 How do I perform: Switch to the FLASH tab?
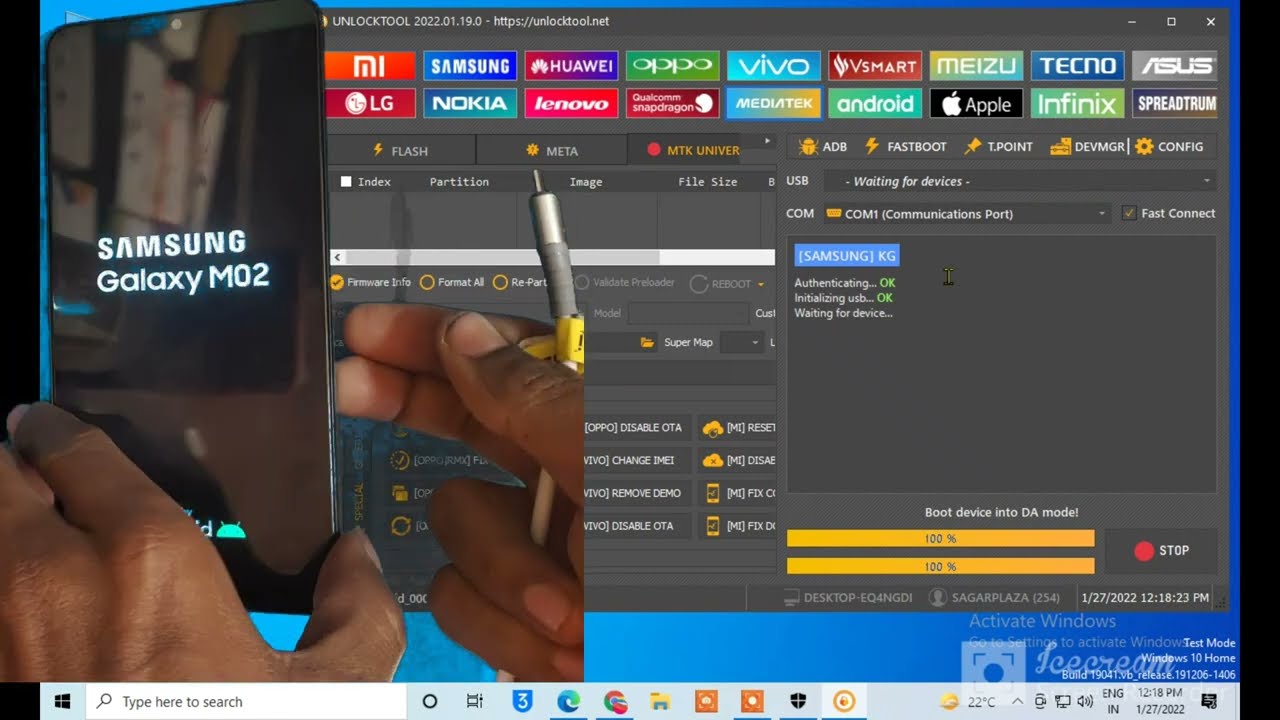click(400, 150)
